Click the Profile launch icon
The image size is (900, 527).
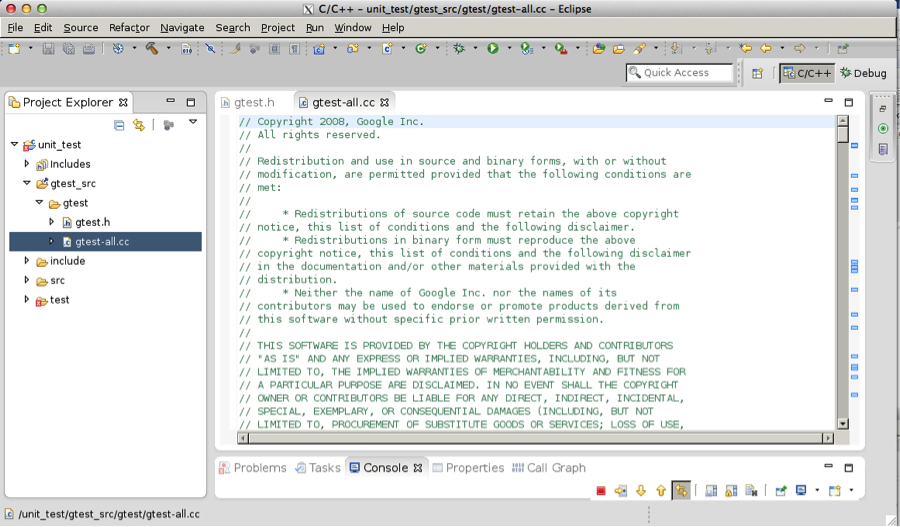click(x=527, y=49)
